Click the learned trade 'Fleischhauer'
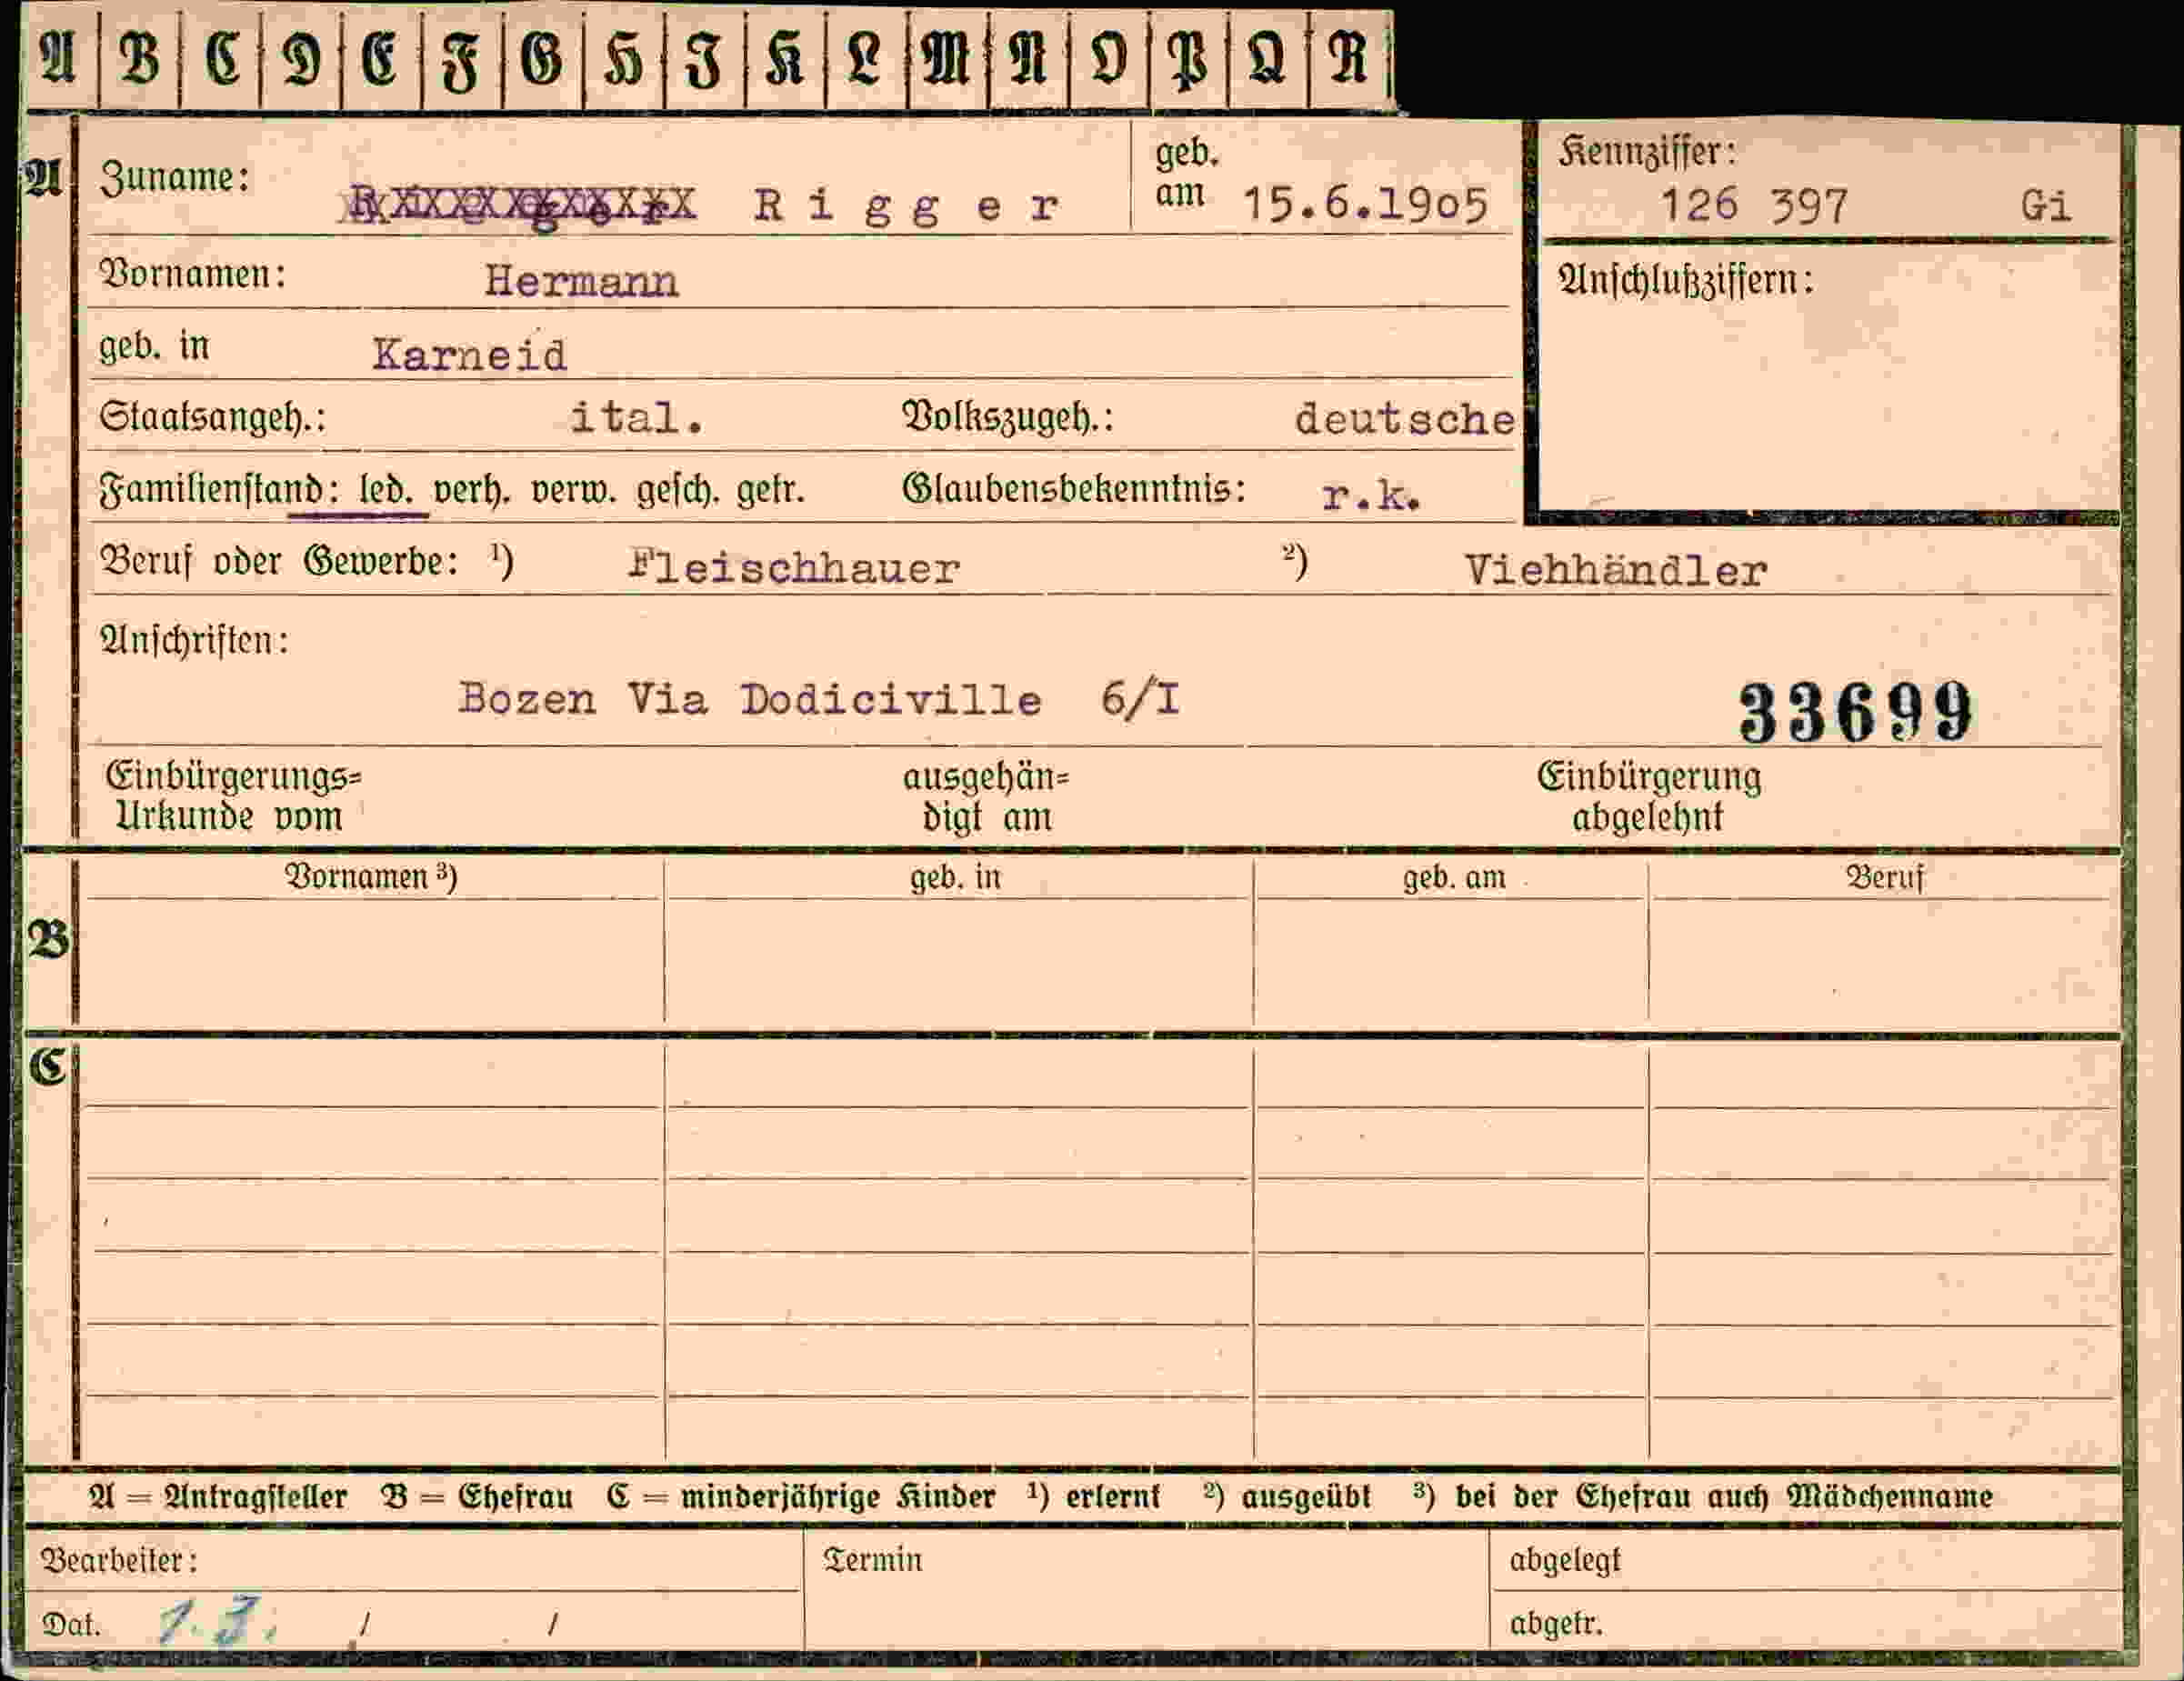This screenshot has width=2184, height=1681. (x=794, y=568)
